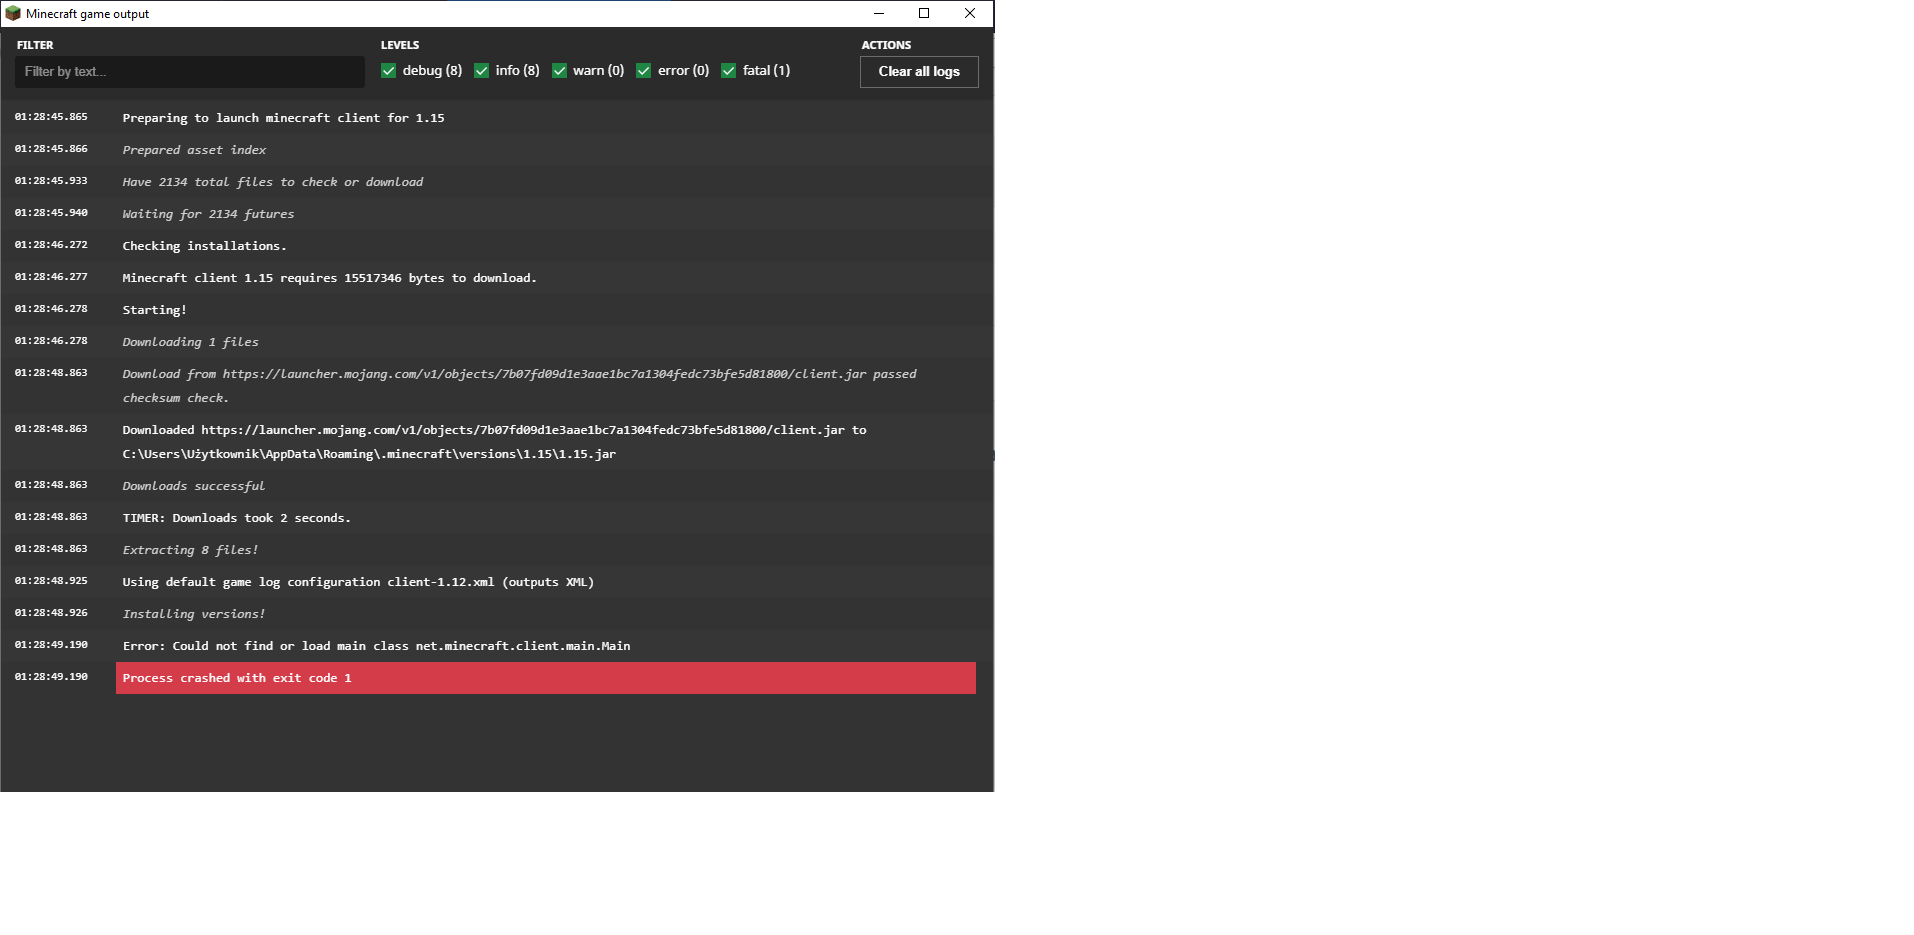This screenshot has width=1914, height=935.
Task: Click the path line ending in 1.15.jar
Action: [369, 454]
